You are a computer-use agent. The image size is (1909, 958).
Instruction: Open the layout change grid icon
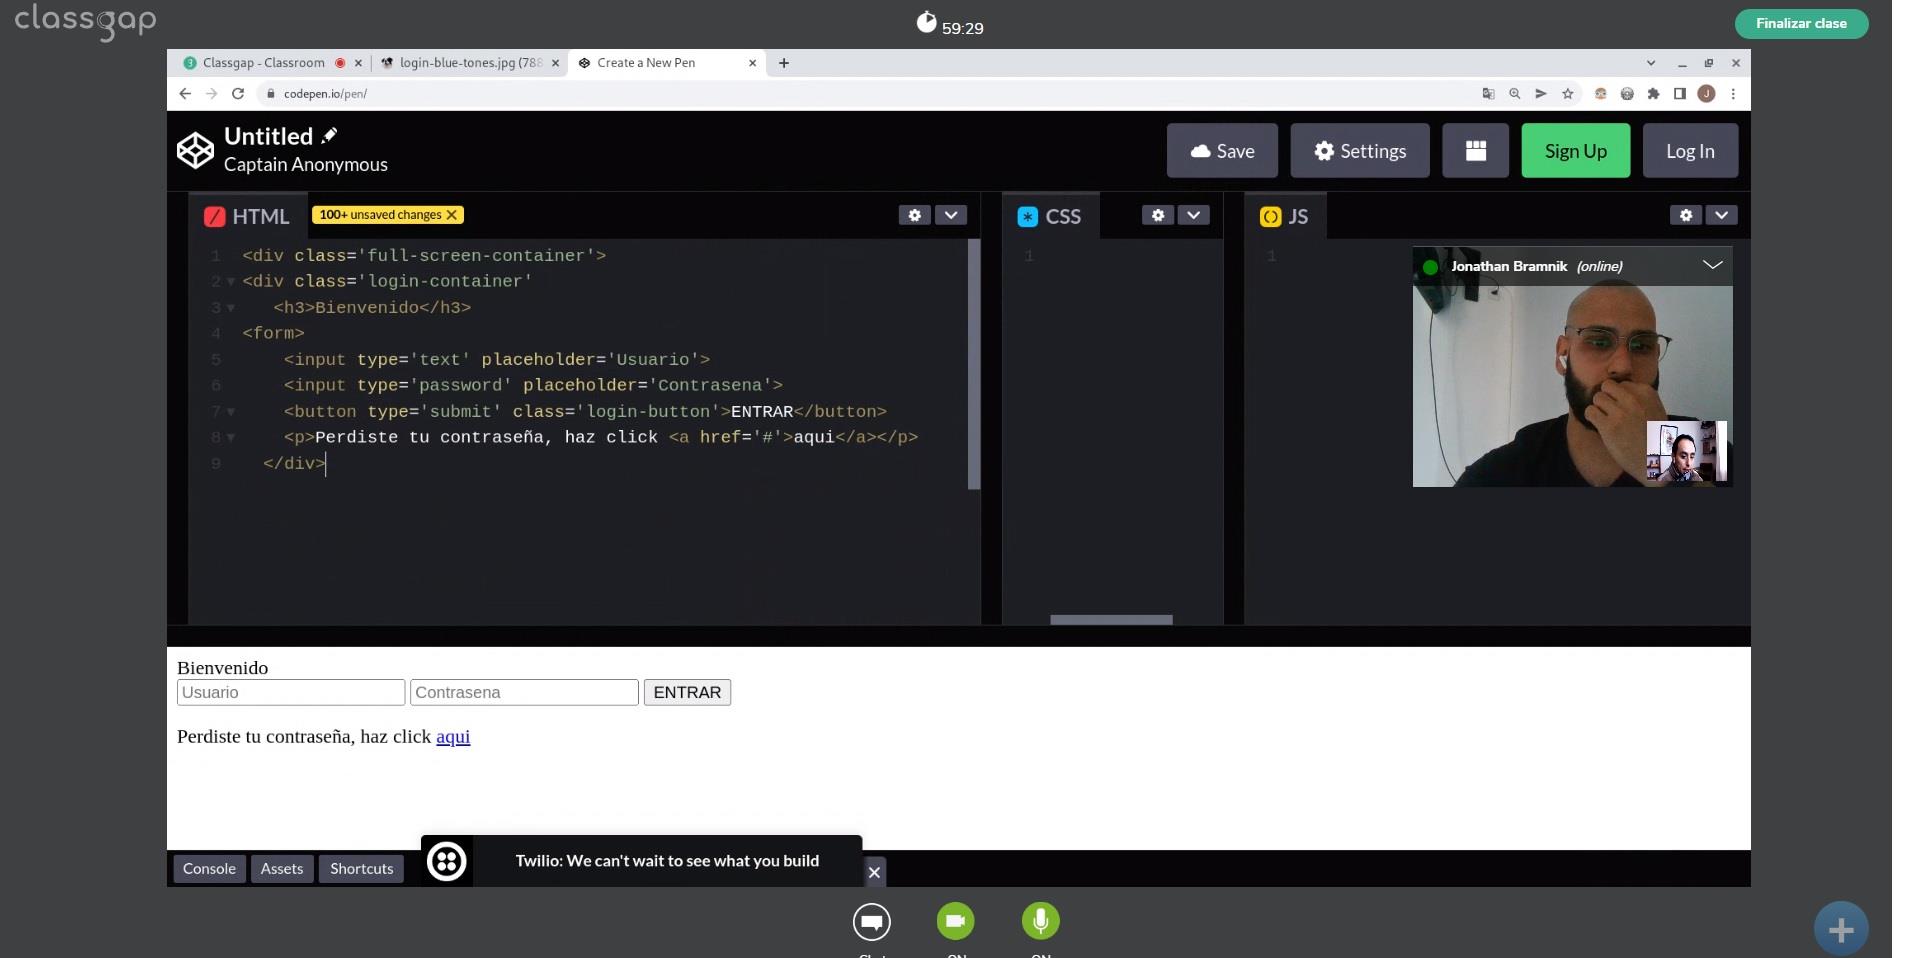tap(1475, 151)
